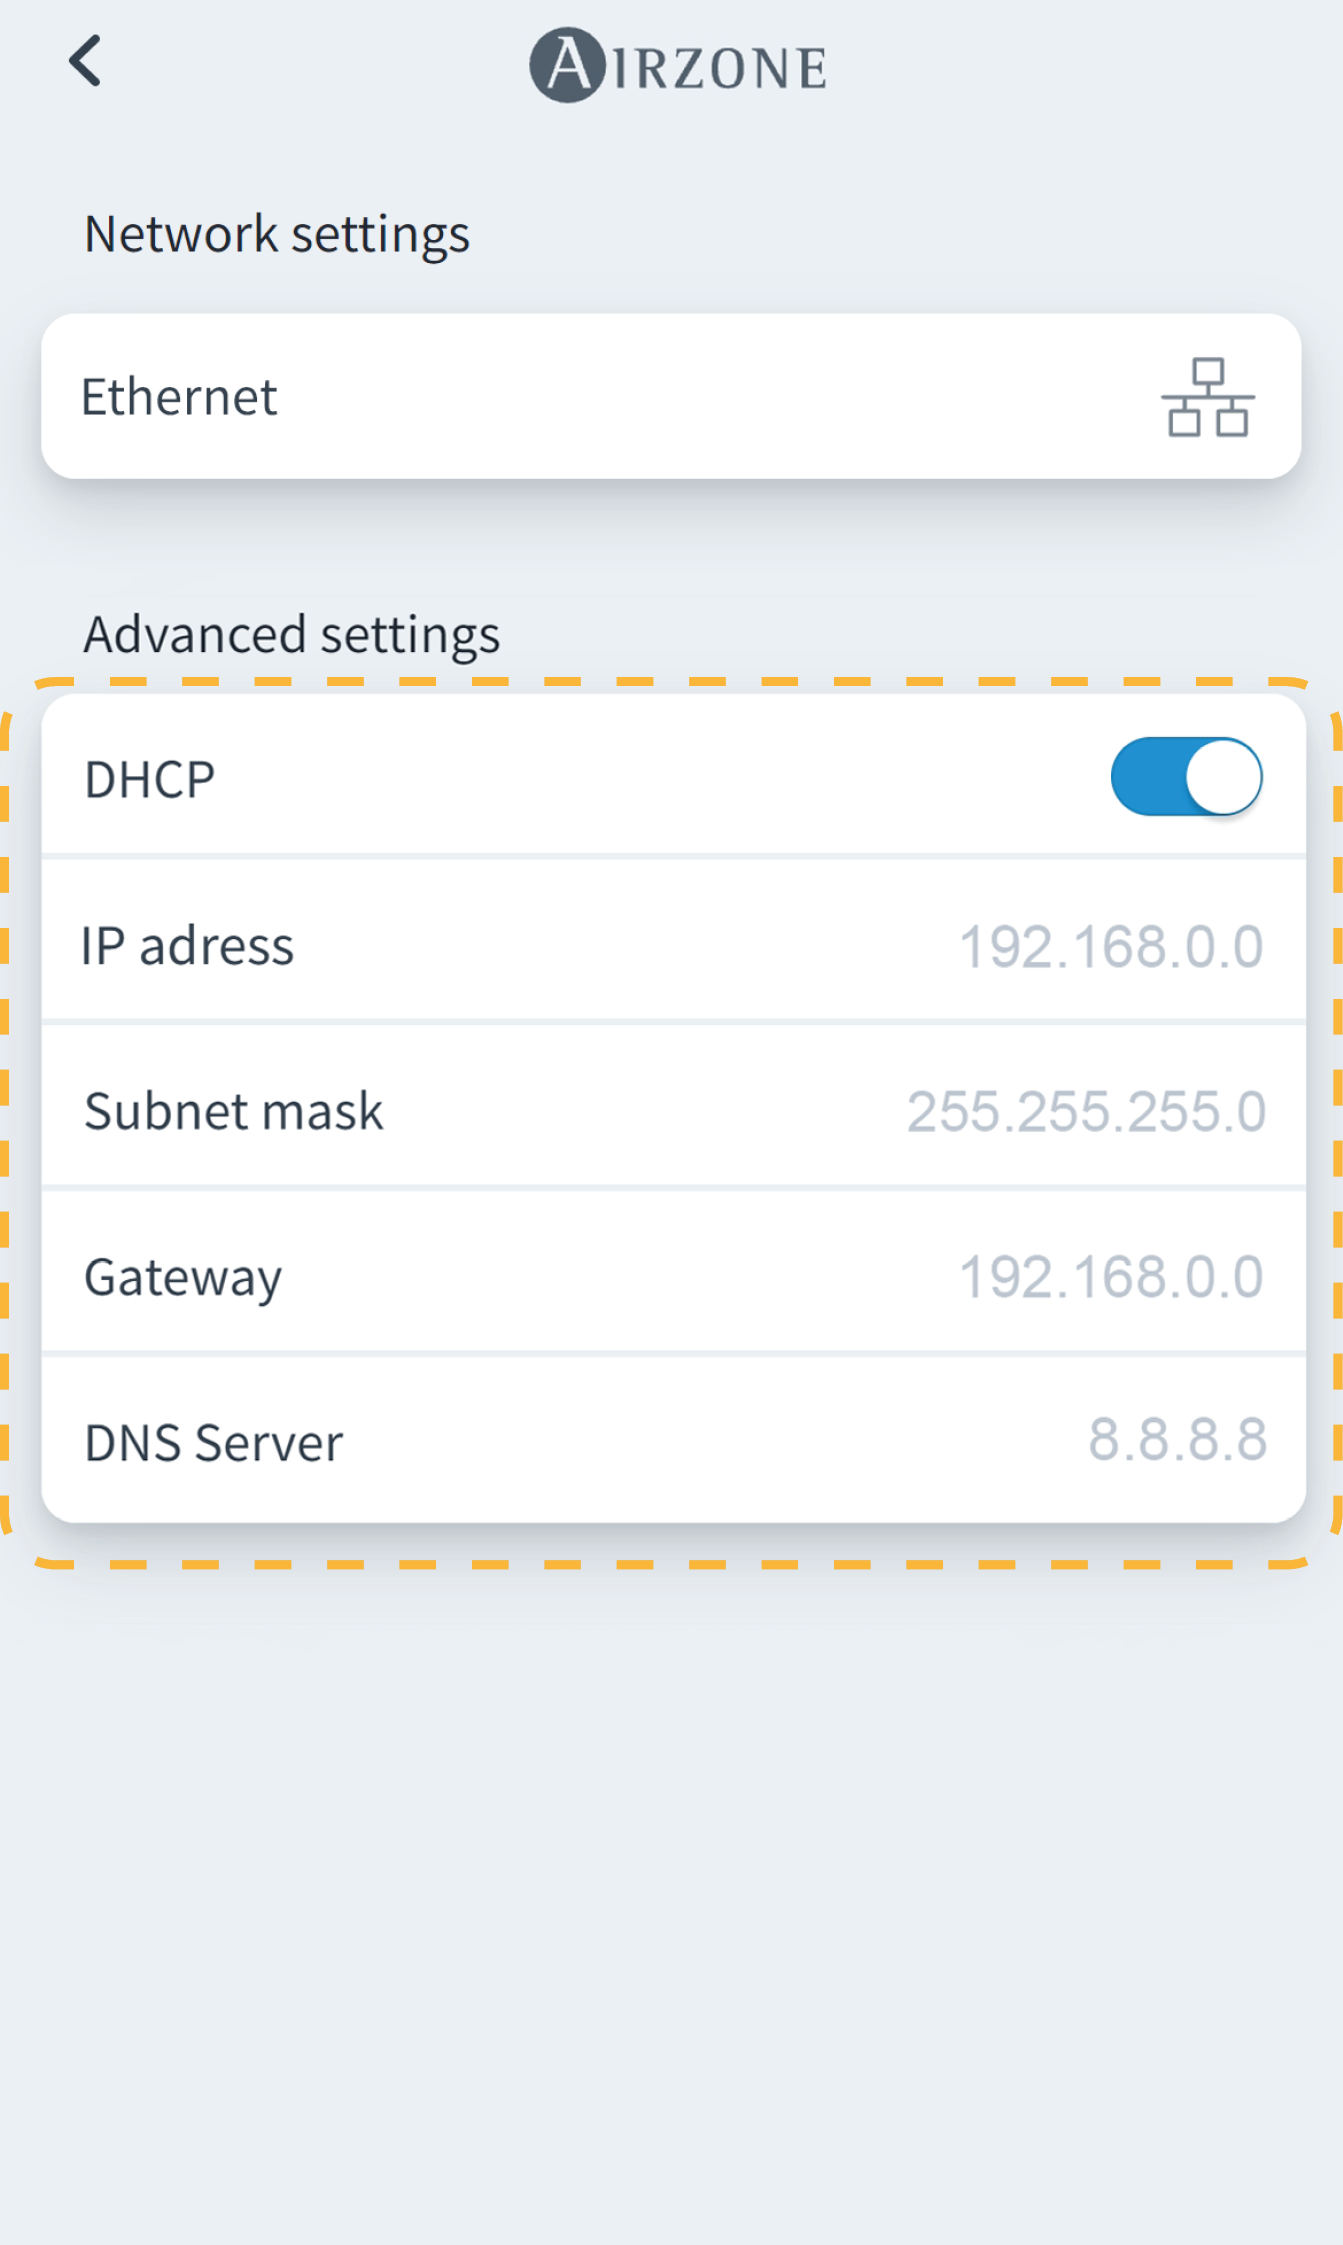
Task: Select the Subnet mask row label
Action: 234,1111
